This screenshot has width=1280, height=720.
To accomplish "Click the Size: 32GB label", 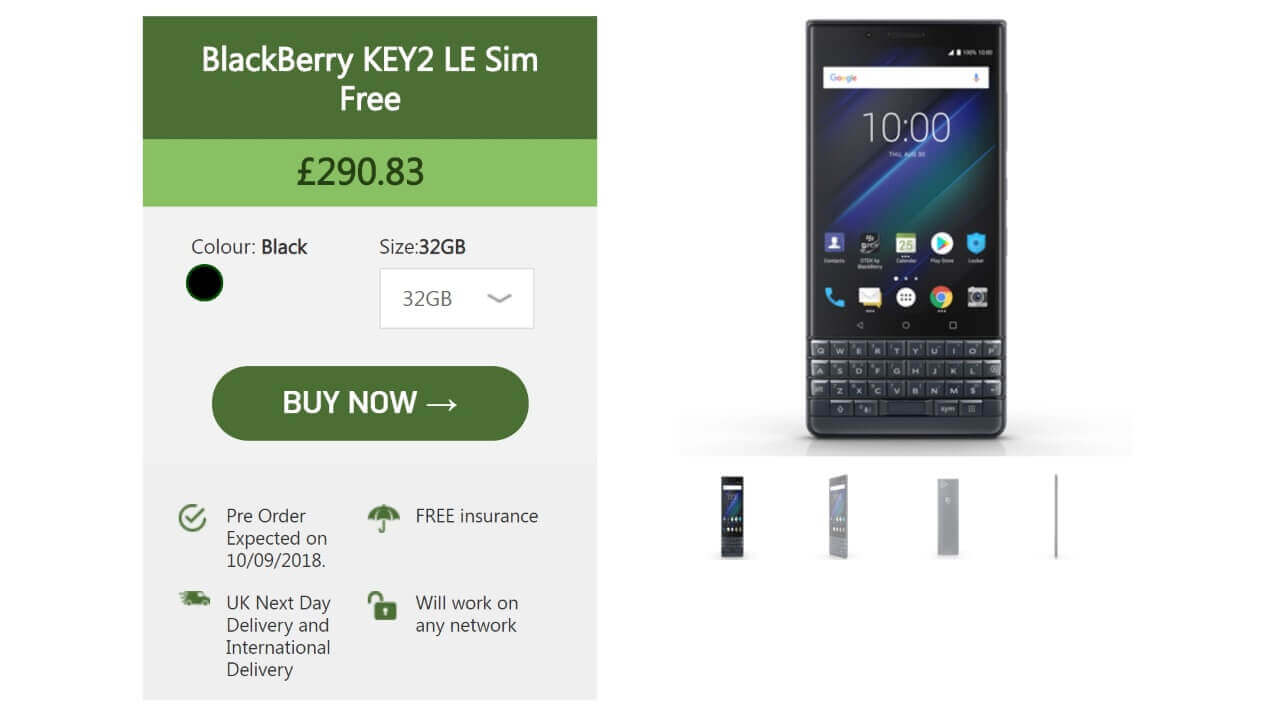I will pyautogui.click(x=422, y=247).
